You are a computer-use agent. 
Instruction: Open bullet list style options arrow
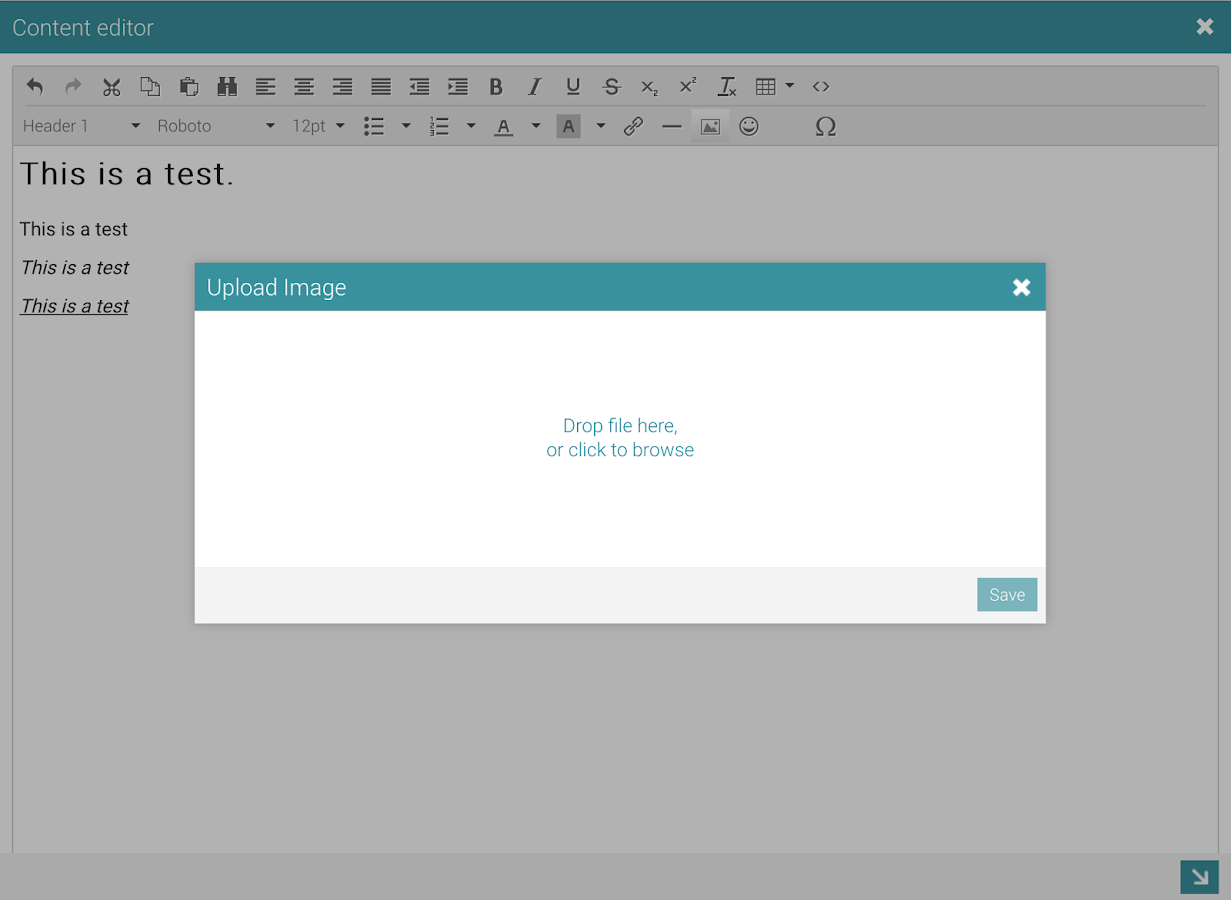[406, 126]
